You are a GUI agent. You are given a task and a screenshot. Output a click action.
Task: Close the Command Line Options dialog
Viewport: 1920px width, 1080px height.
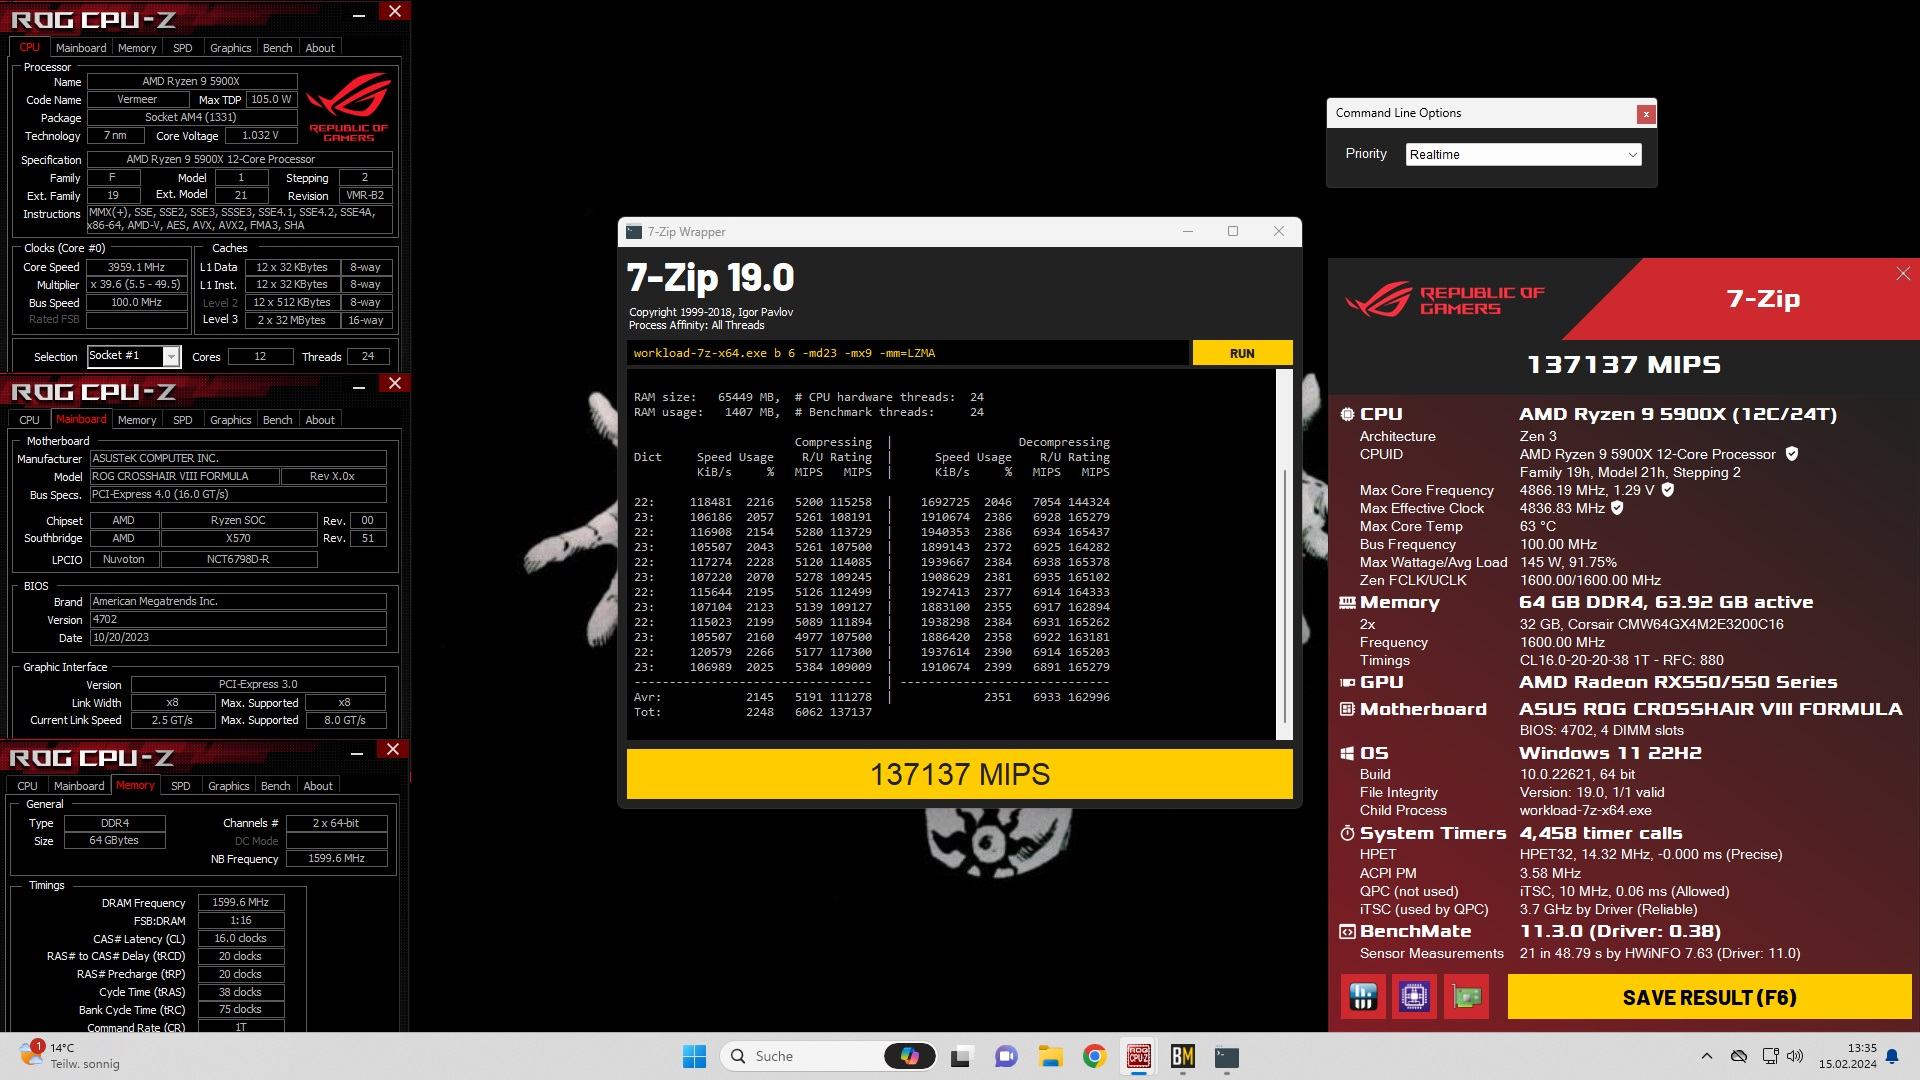[x=1645, y=114]
